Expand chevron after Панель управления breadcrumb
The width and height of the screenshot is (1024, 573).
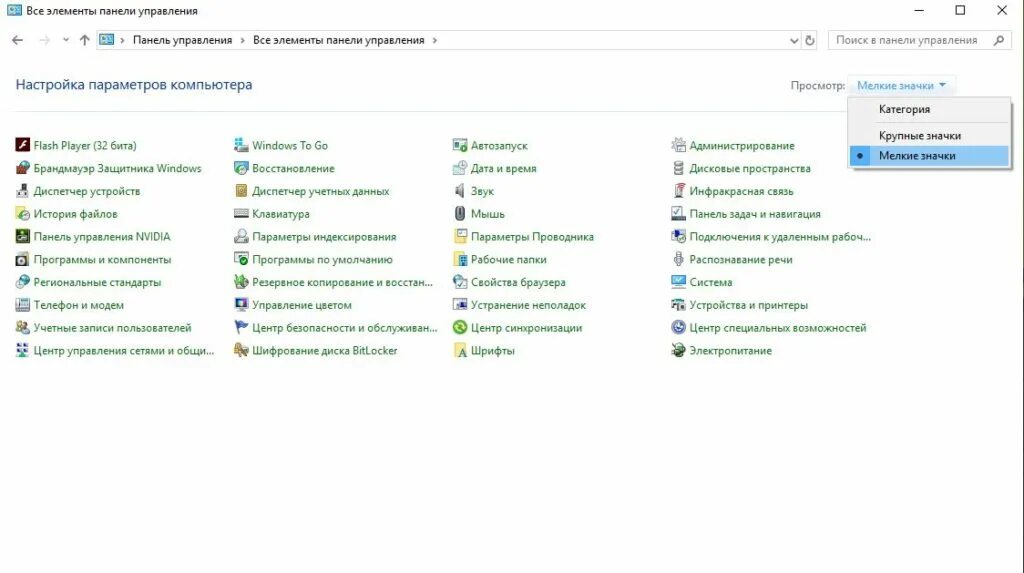(x=242, y=41)
